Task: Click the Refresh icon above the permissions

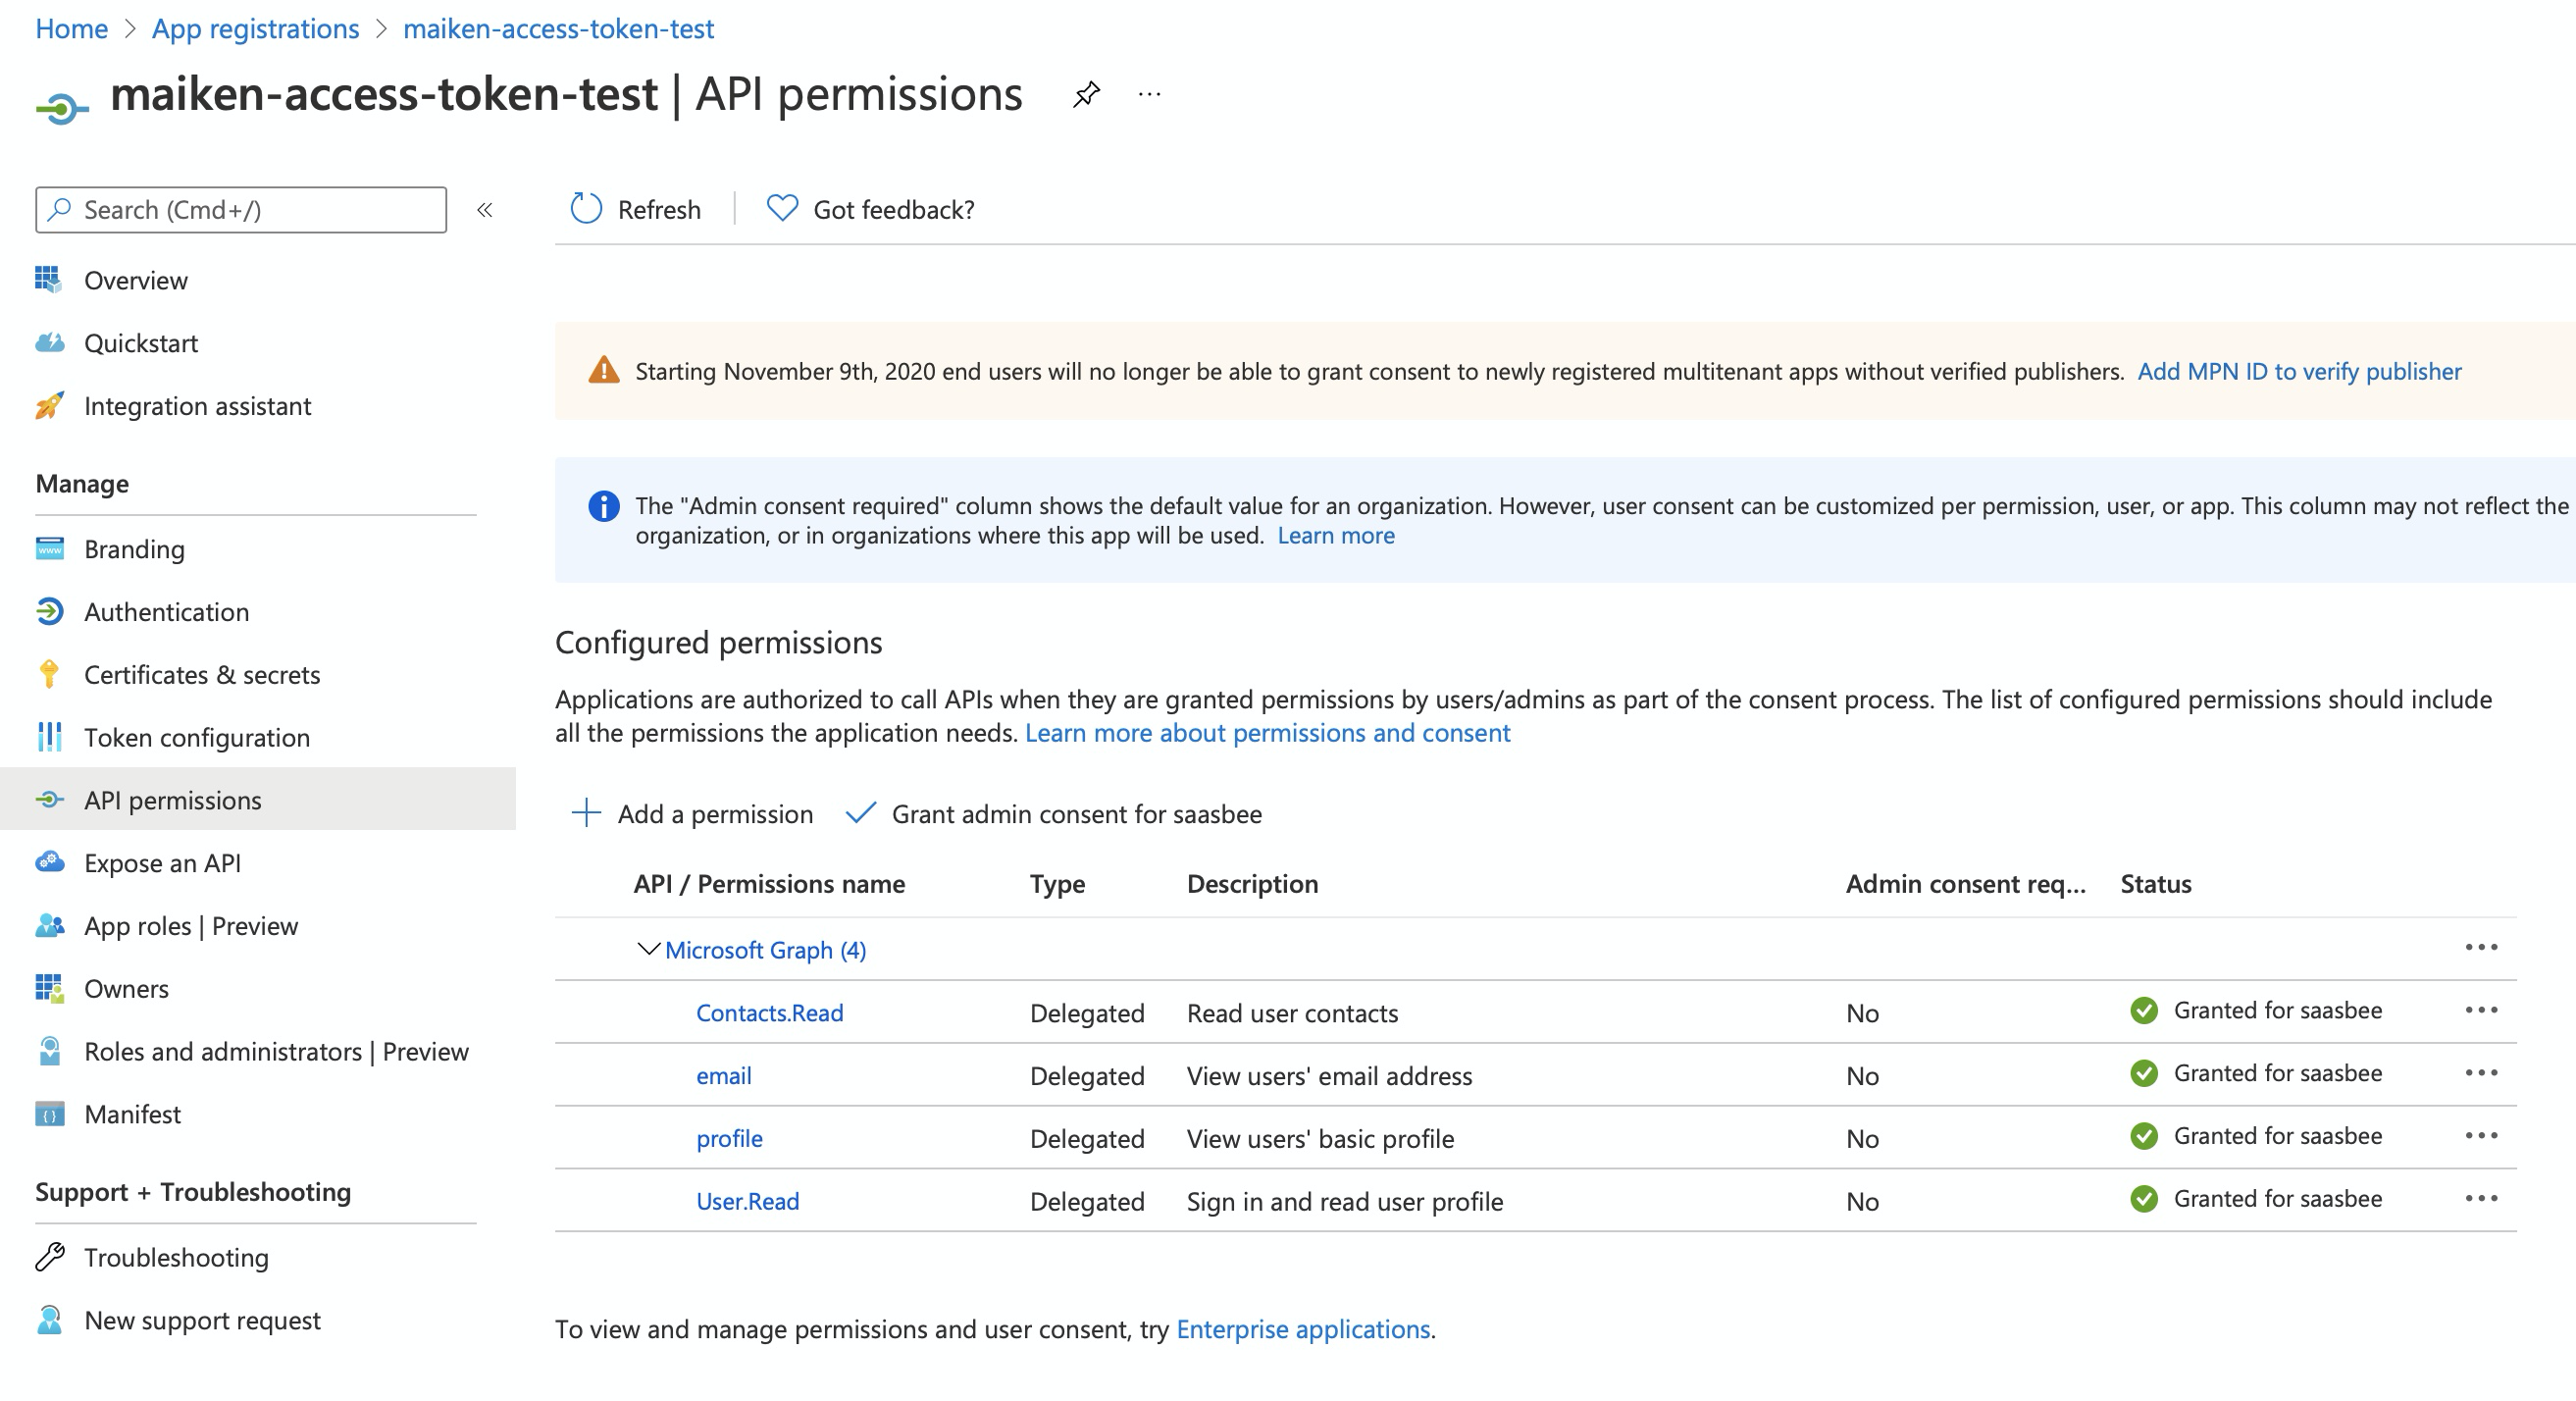Action: tap(585, 209)
